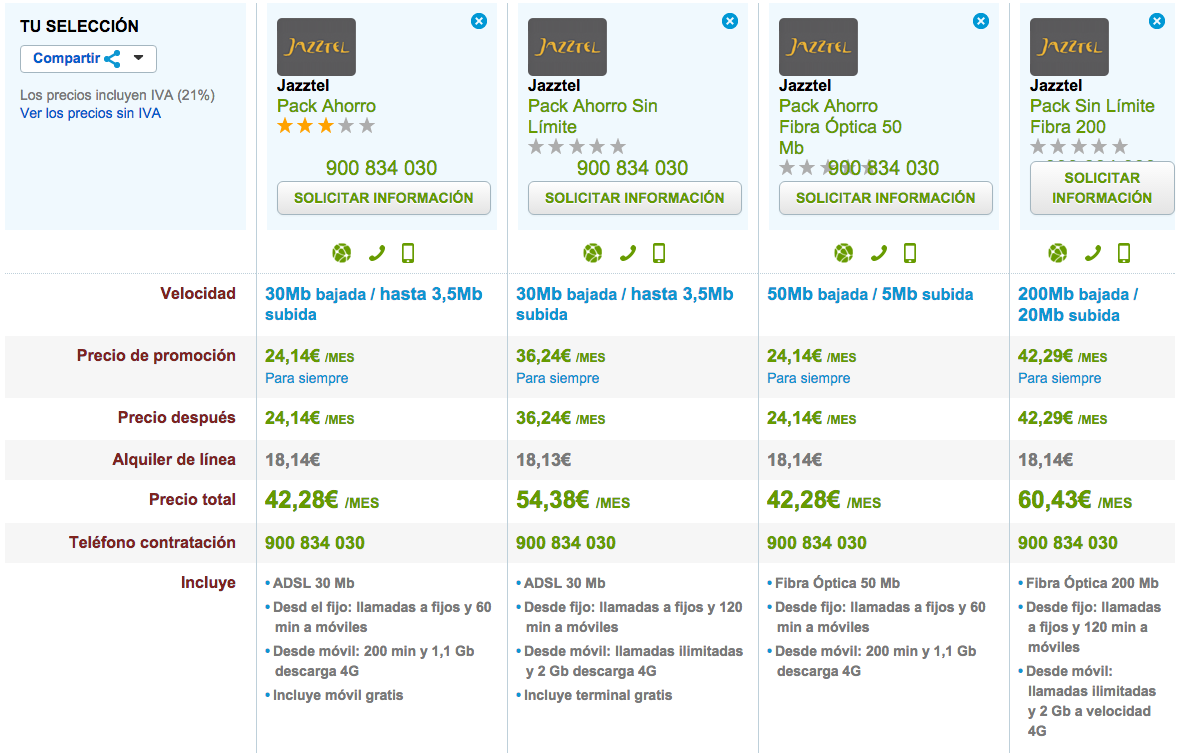This screenshot has width=1182, height=753.
Task: Click phone handset icon under Pack Sin Límite Fibra 200
Action: [x=1092, y=253]
